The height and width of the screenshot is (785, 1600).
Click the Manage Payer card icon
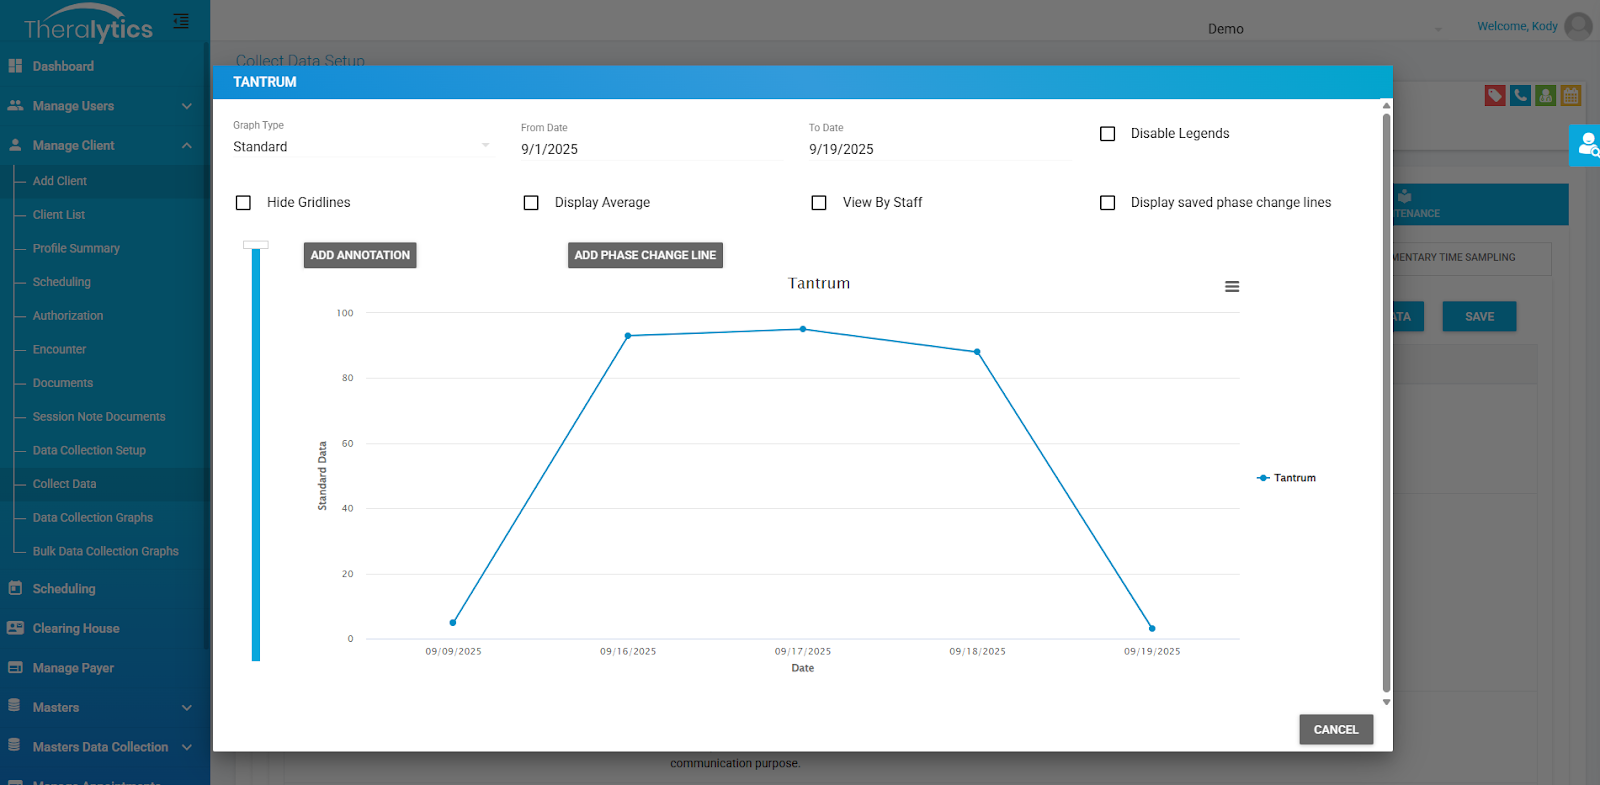(x=15, y=667)
